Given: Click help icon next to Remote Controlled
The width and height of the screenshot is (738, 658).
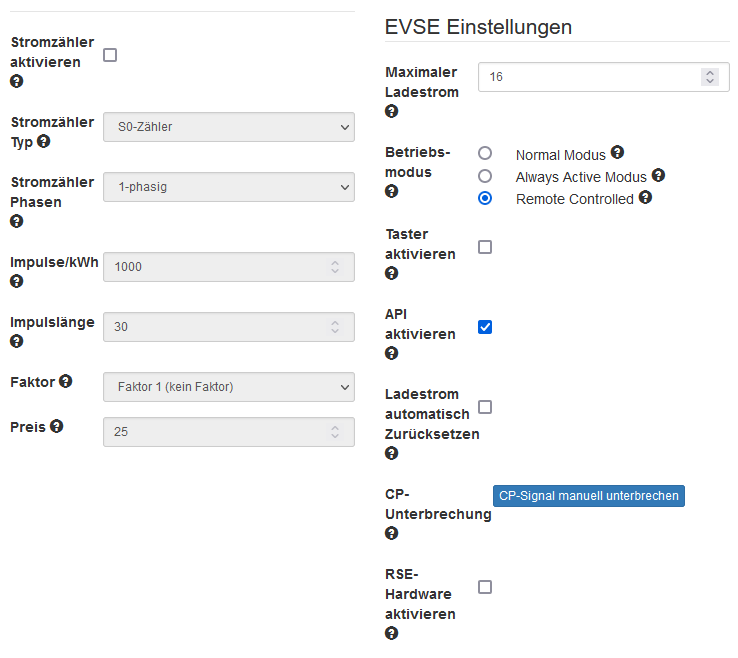Looking at the screenshot, I should point(645,198).
